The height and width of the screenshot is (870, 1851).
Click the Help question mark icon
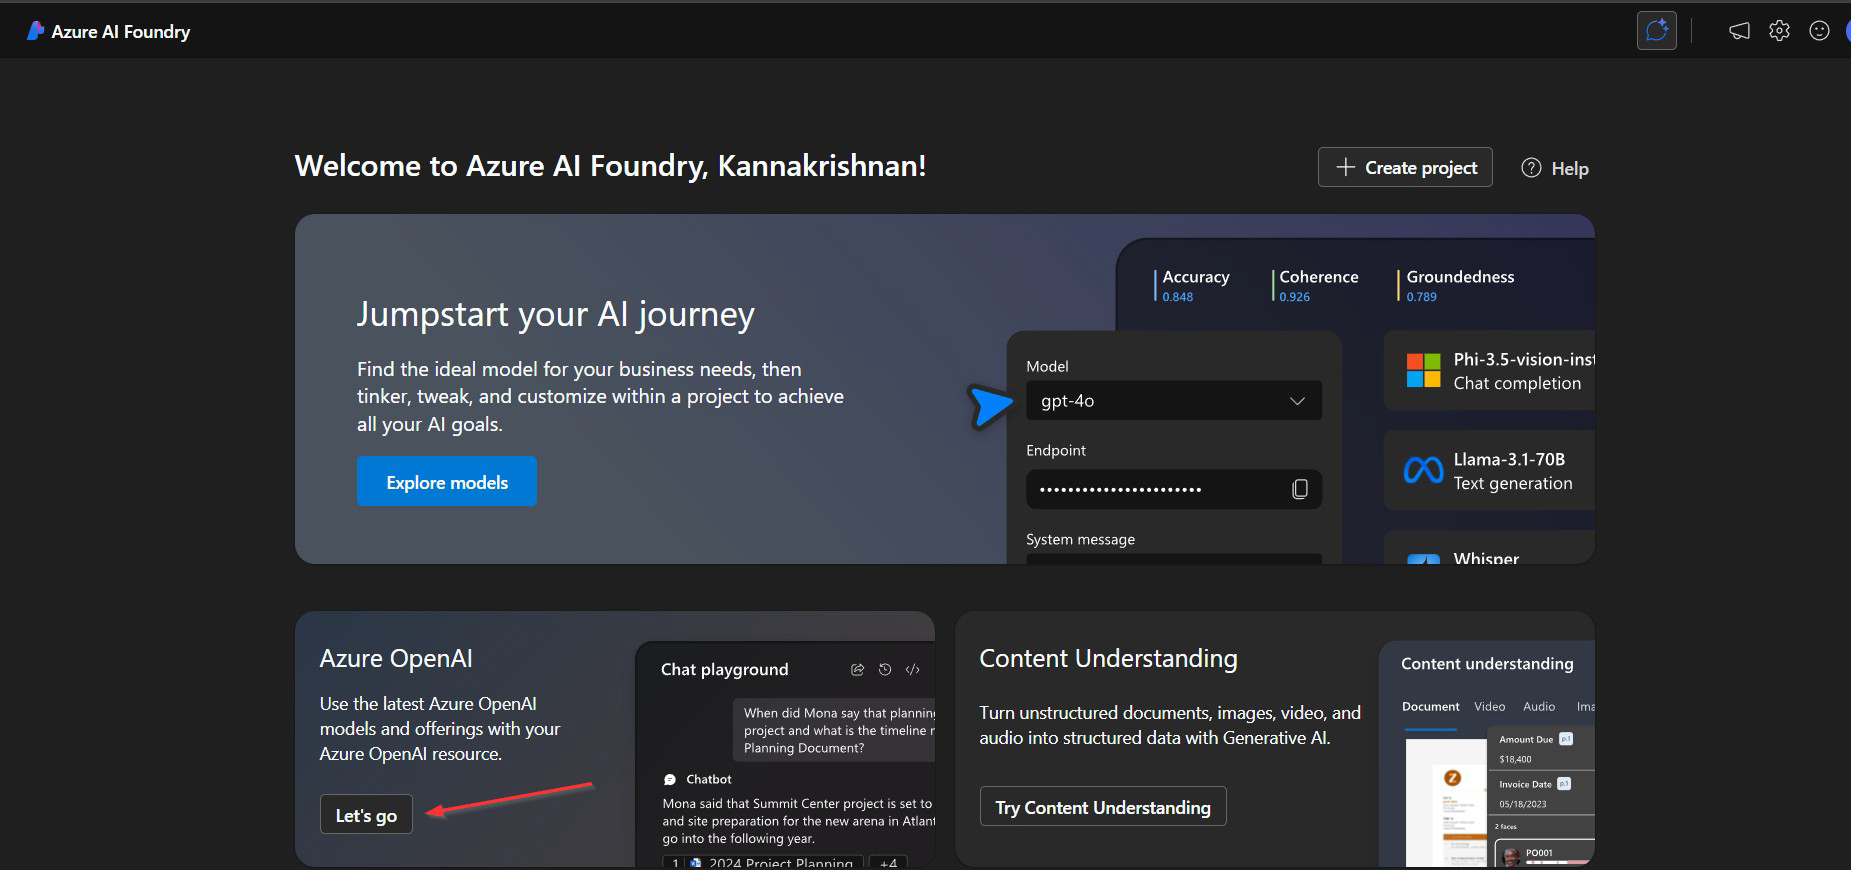tap(1531, 168)
